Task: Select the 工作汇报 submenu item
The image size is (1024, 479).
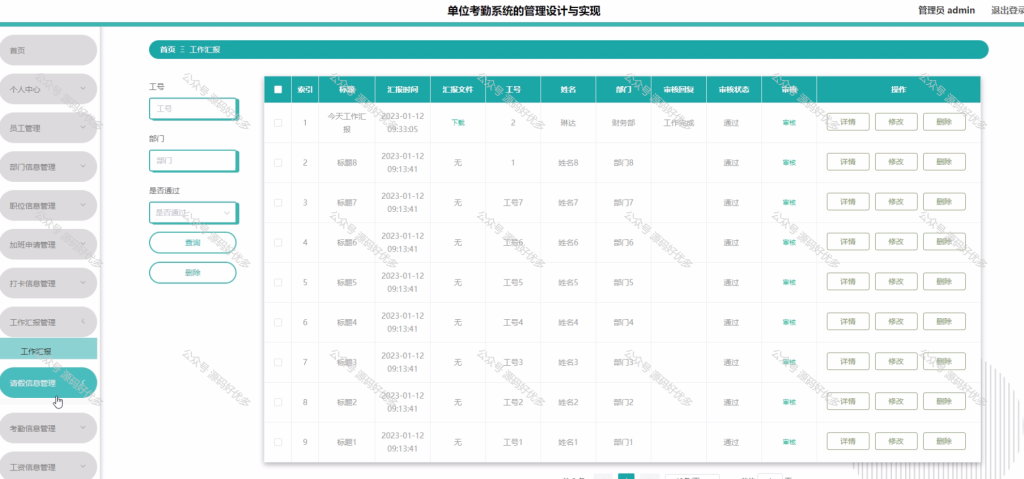Action: 48,351
